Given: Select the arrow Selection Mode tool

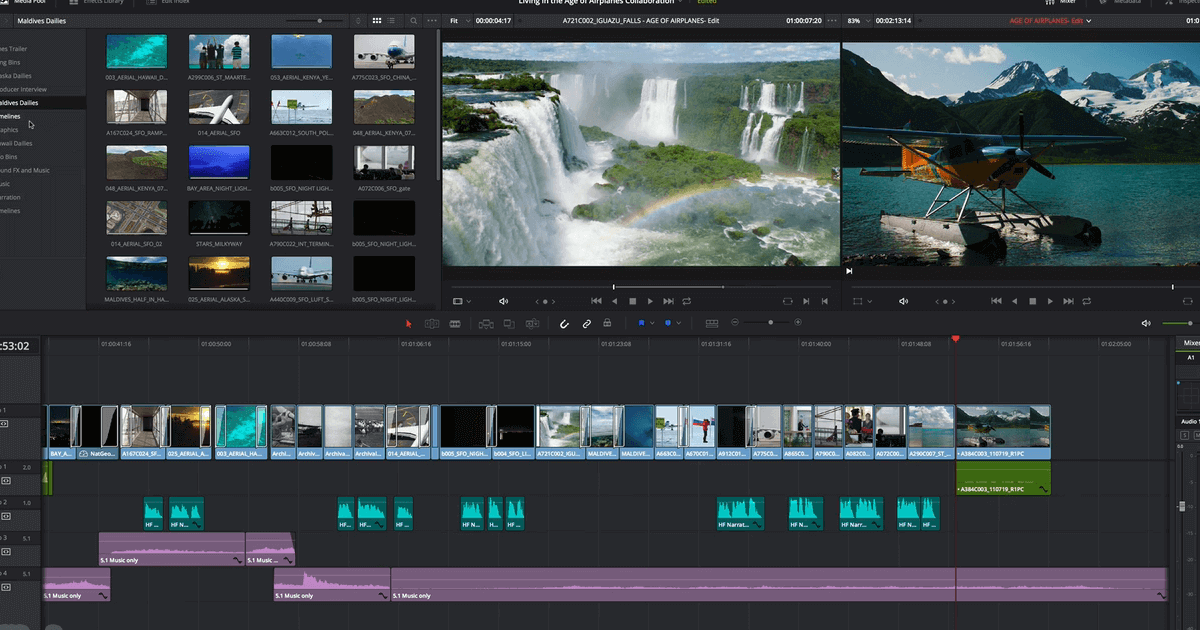Looking at the screenshot, I should click(x=408, y=323).
